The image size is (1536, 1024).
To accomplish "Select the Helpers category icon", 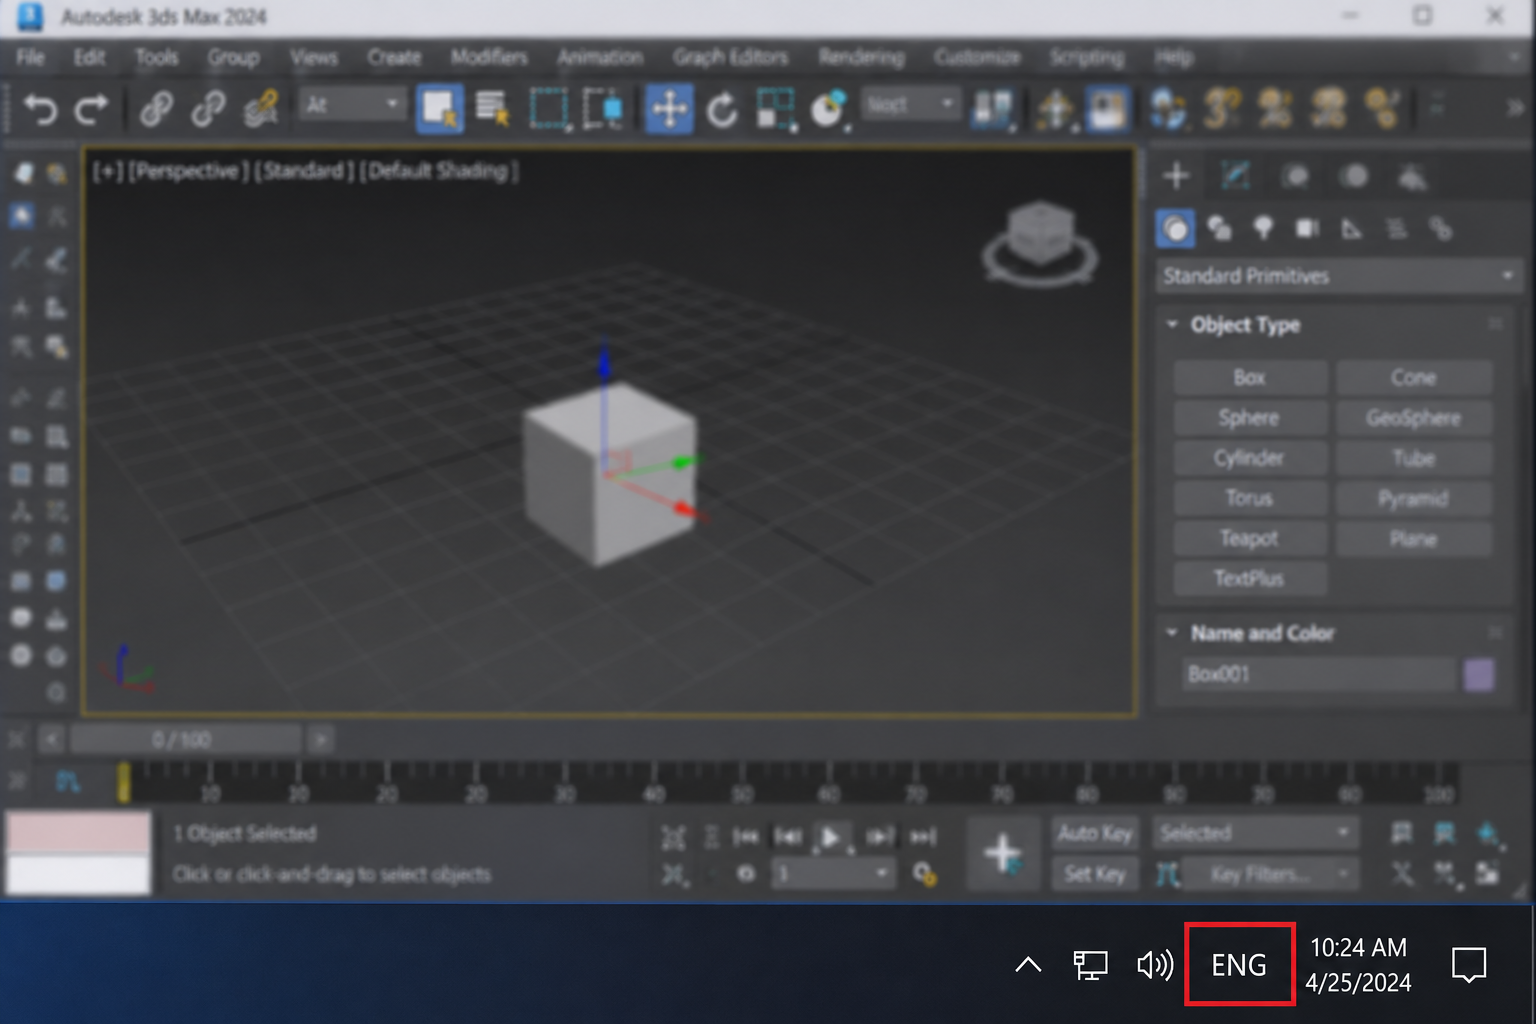I will [1352, 229].
